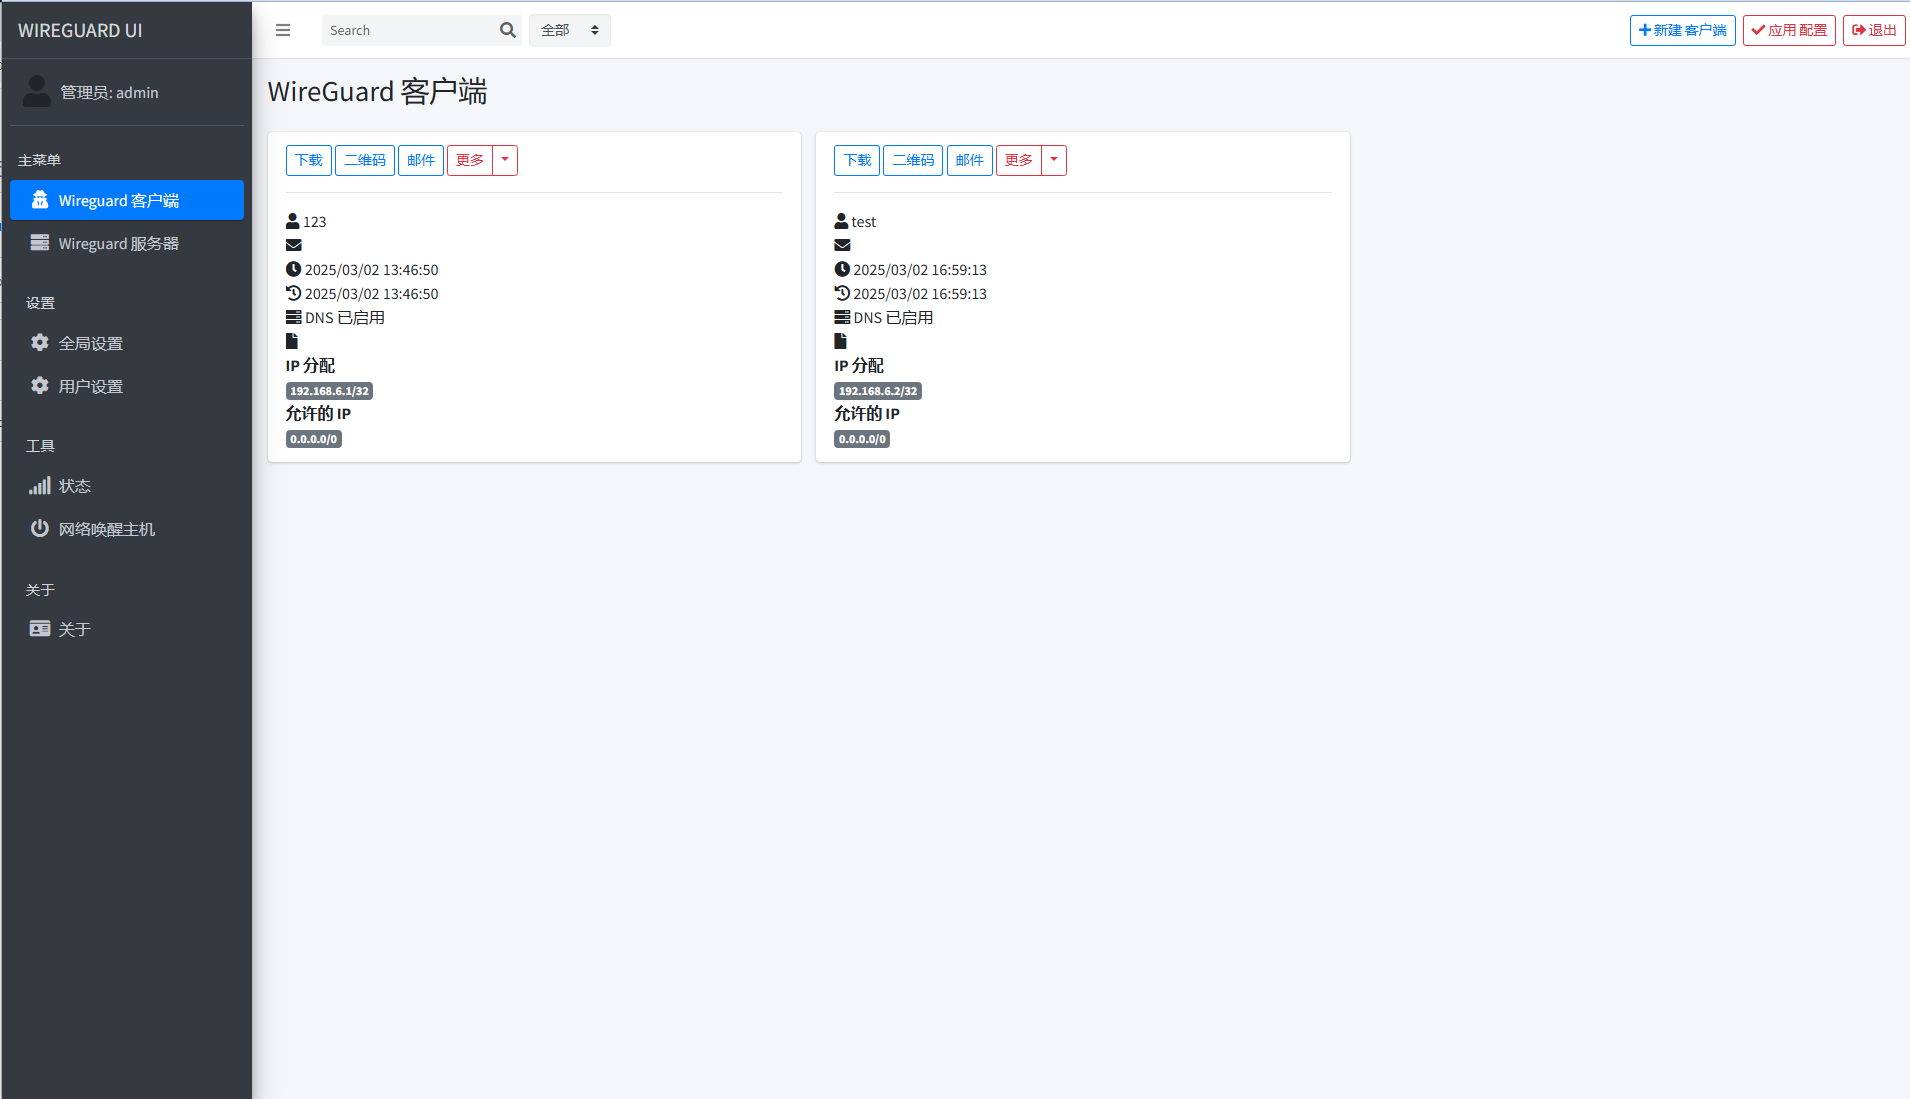
Task: Click the 全局设置 gear icon
Action: (x=40, y=343)
